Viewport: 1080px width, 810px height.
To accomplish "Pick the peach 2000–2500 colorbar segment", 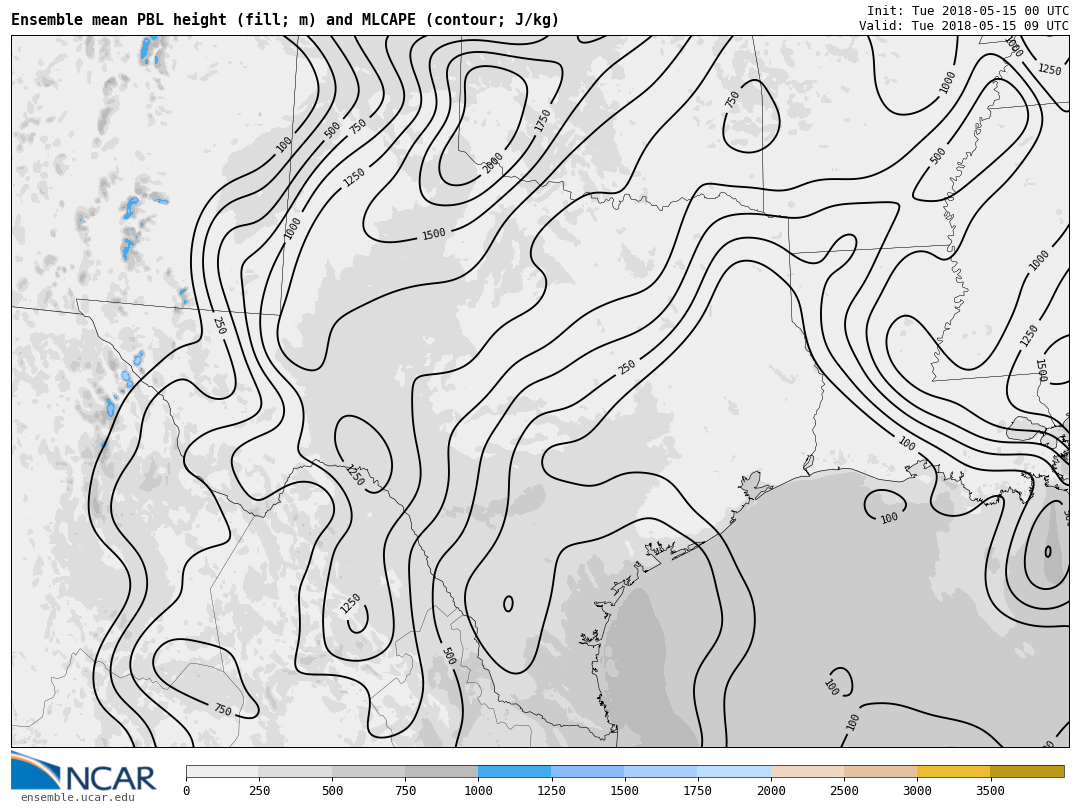I will [x=807, y=772].
